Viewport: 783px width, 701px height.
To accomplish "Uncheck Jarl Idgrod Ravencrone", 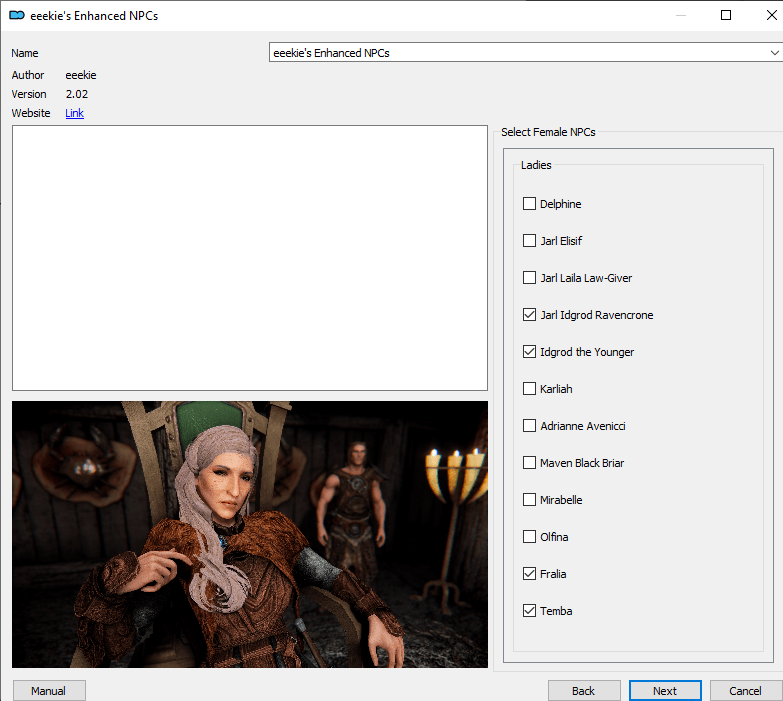I will point(529,315).
